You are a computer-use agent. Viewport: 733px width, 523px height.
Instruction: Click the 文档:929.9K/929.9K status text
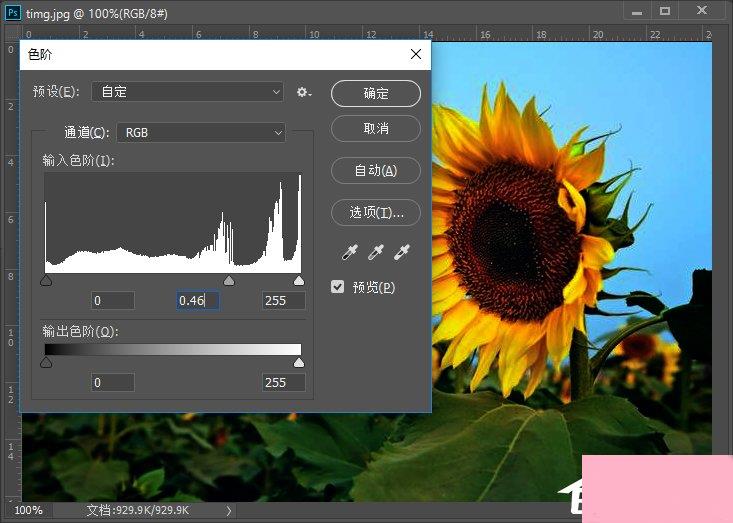pos(138,510)
